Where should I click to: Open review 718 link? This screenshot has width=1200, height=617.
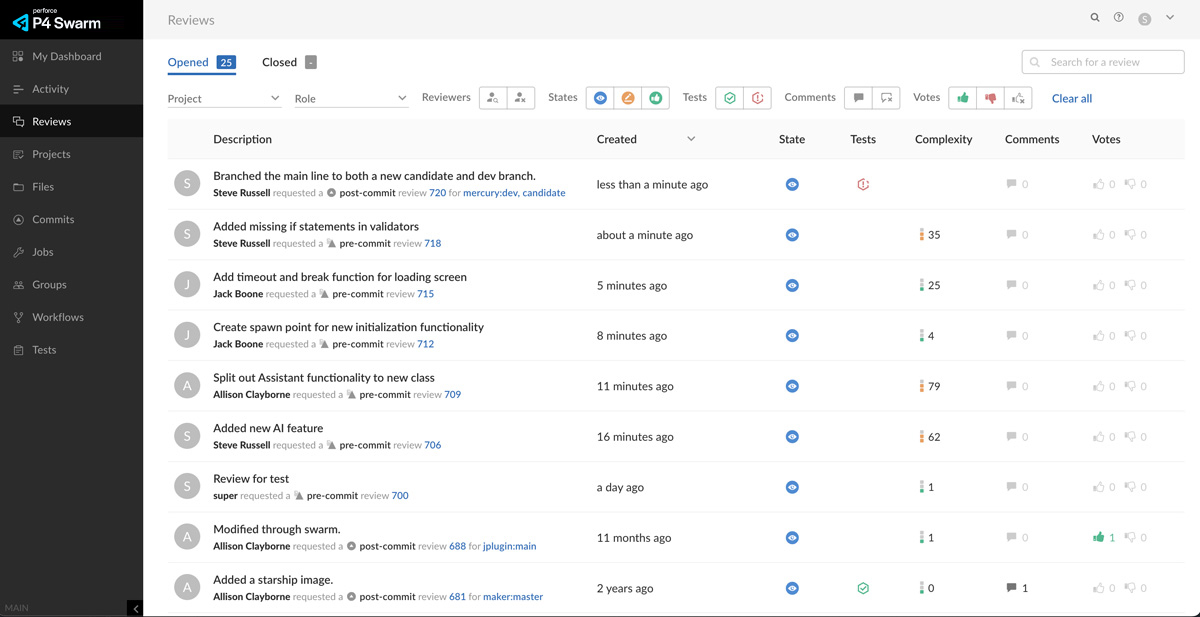click(432, 243)
